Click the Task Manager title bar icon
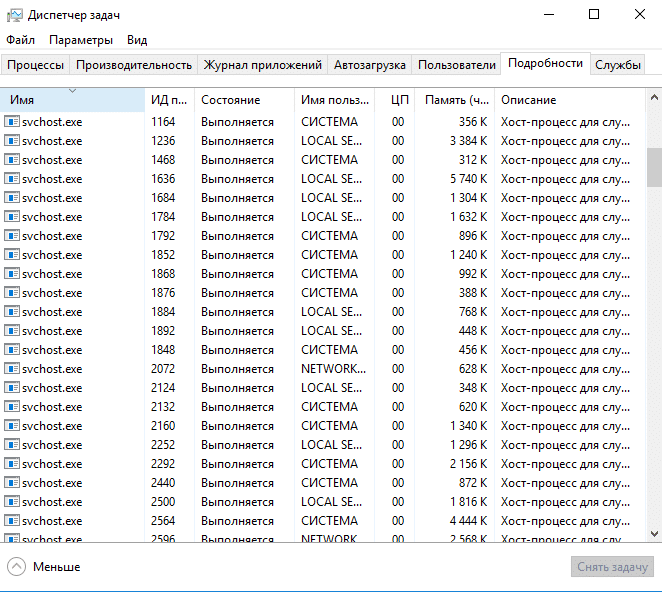Viewport: 662px width, 592px height. point(14,15)
